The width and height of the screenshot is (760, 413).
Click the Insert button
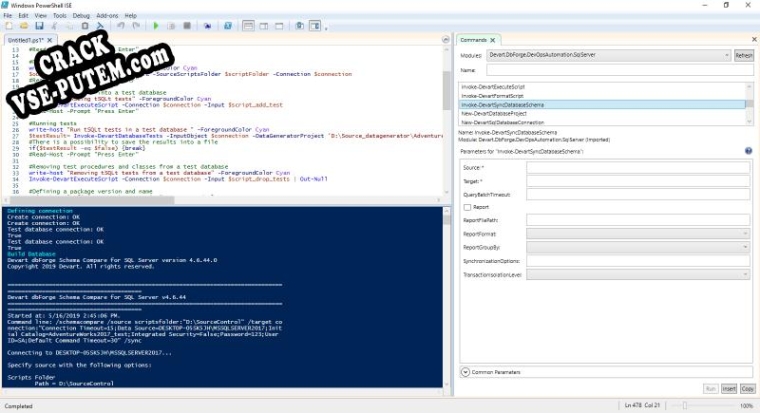coord(728,388)
